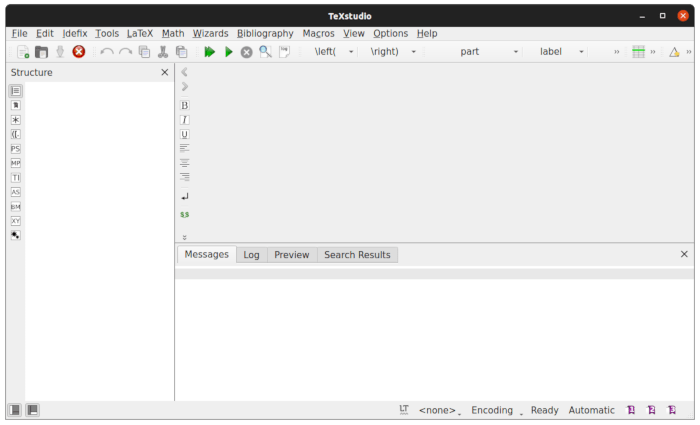Go back with the left chevron in the editor sidebar

click(x=184, y=72)
